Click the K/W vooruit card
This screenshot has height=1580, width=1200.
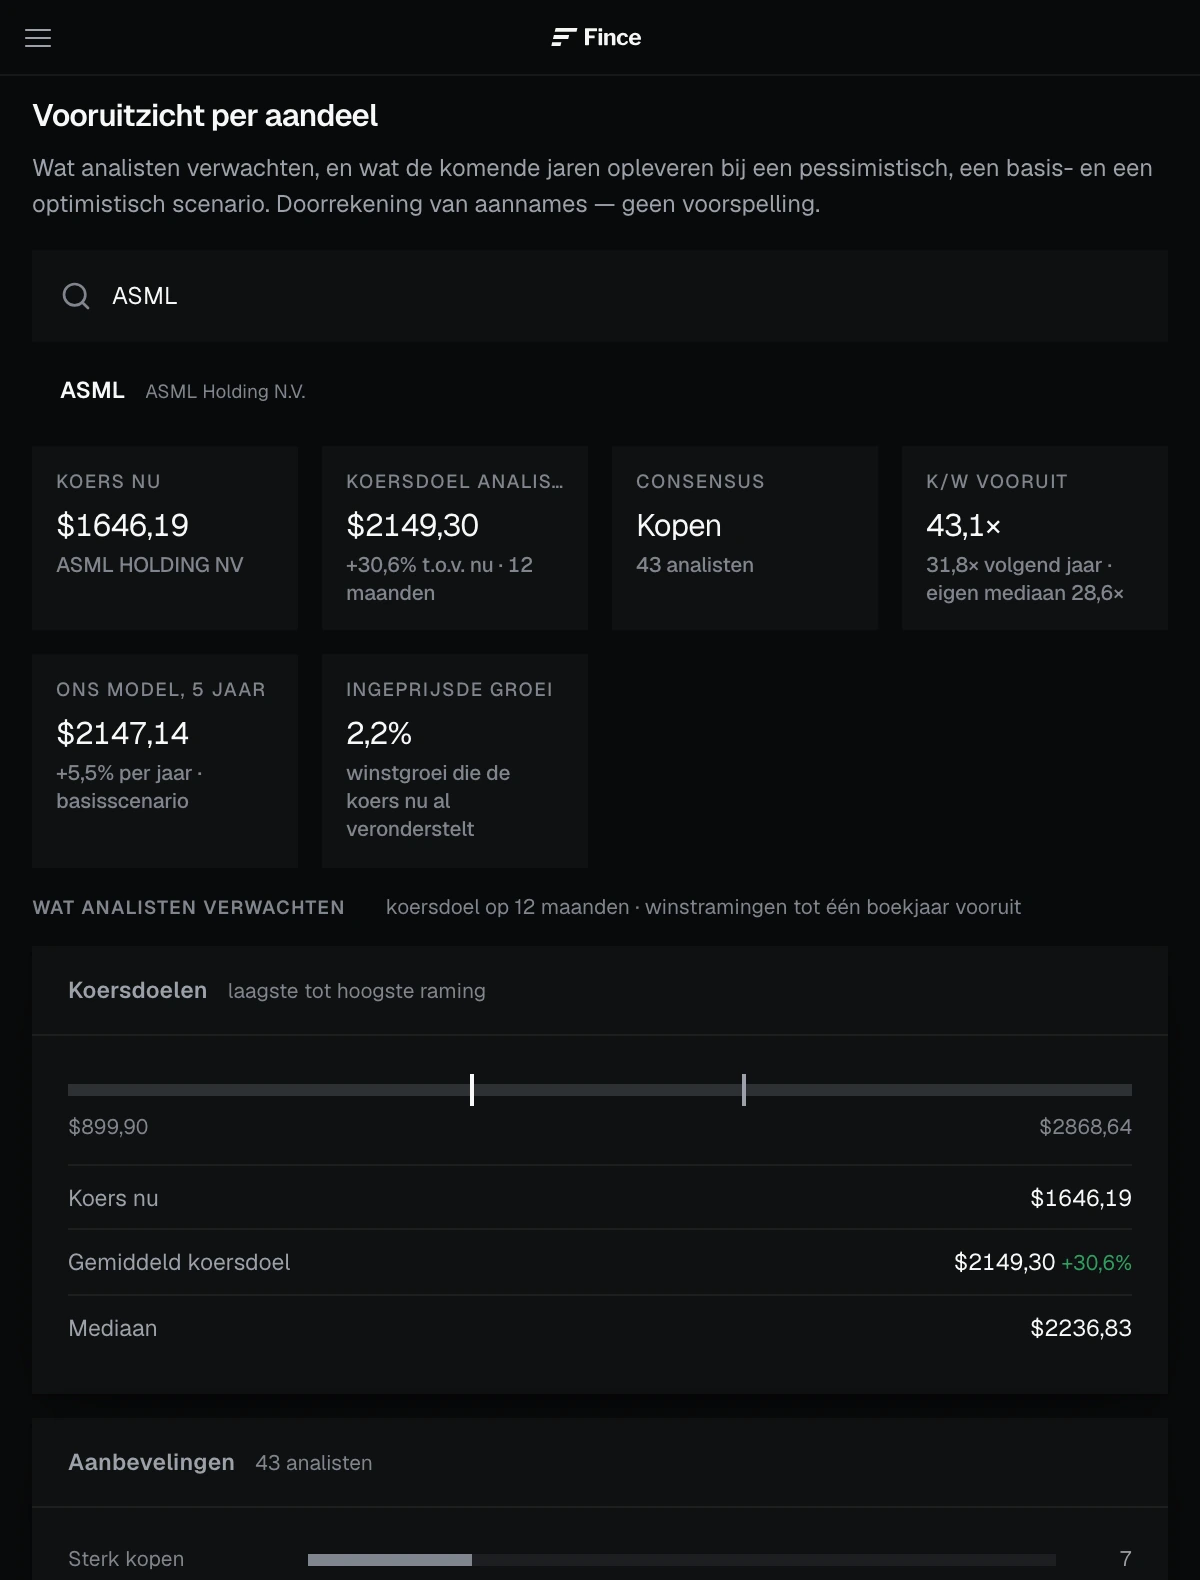coord(1035,538)
